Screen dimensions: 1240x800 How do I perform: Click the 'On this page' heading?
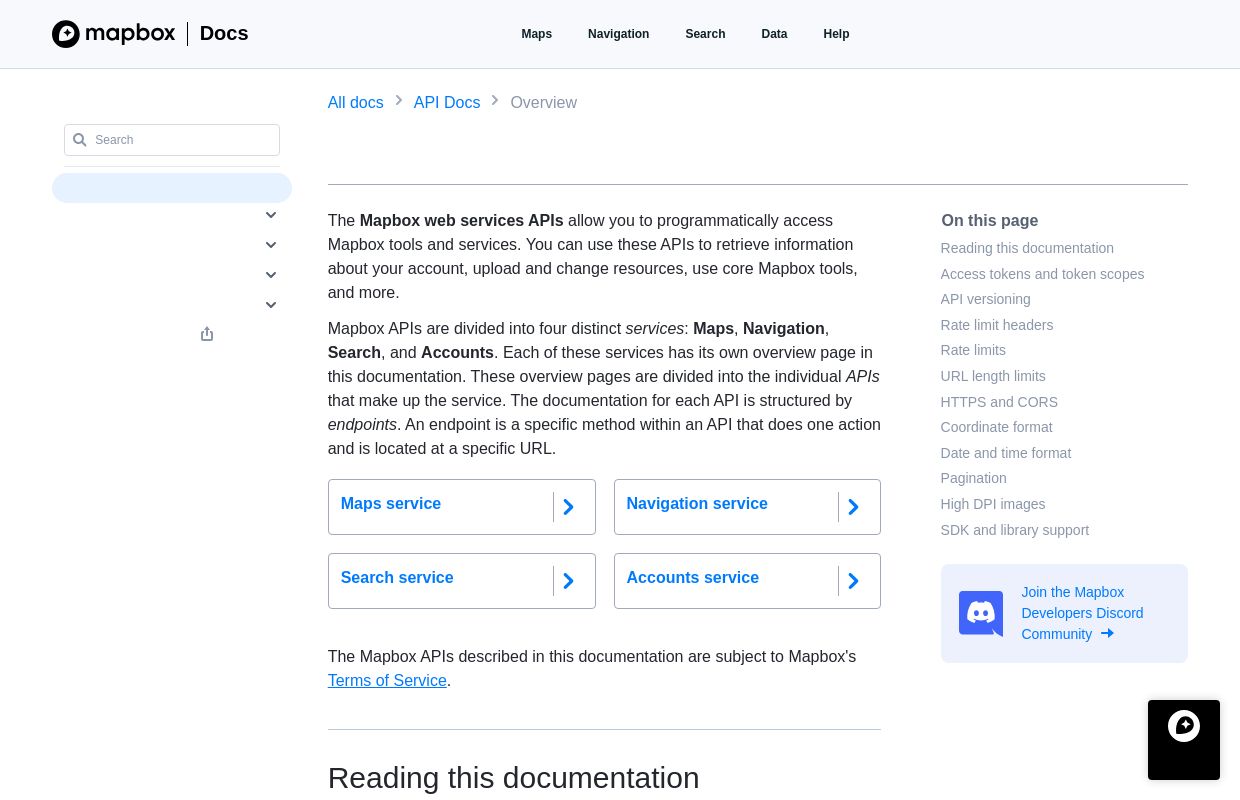989,221
